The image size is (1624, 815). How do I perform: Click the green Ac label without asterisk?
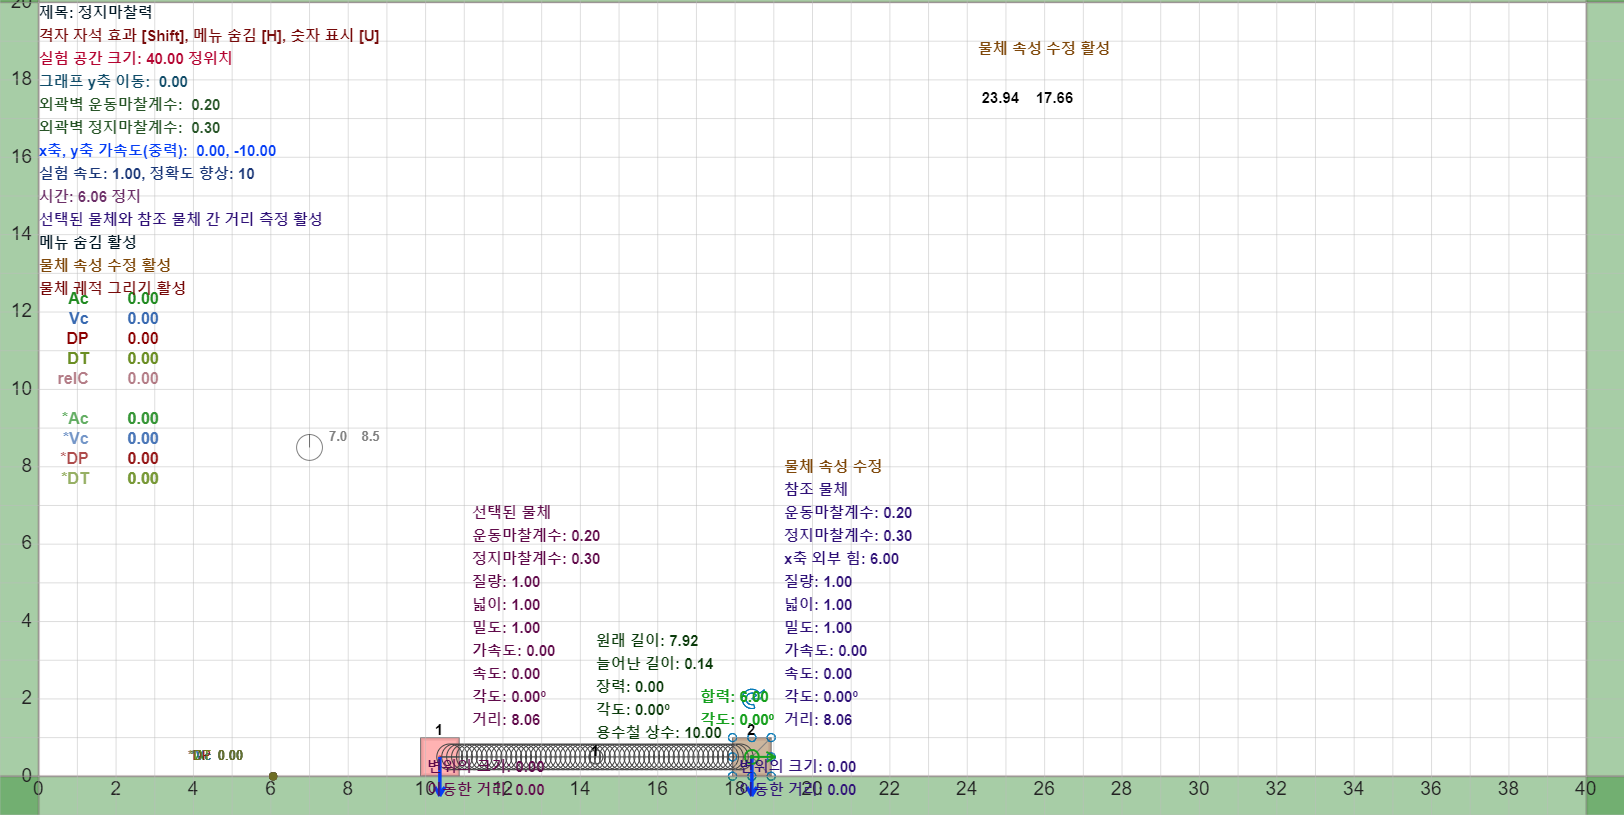(78, 298)
